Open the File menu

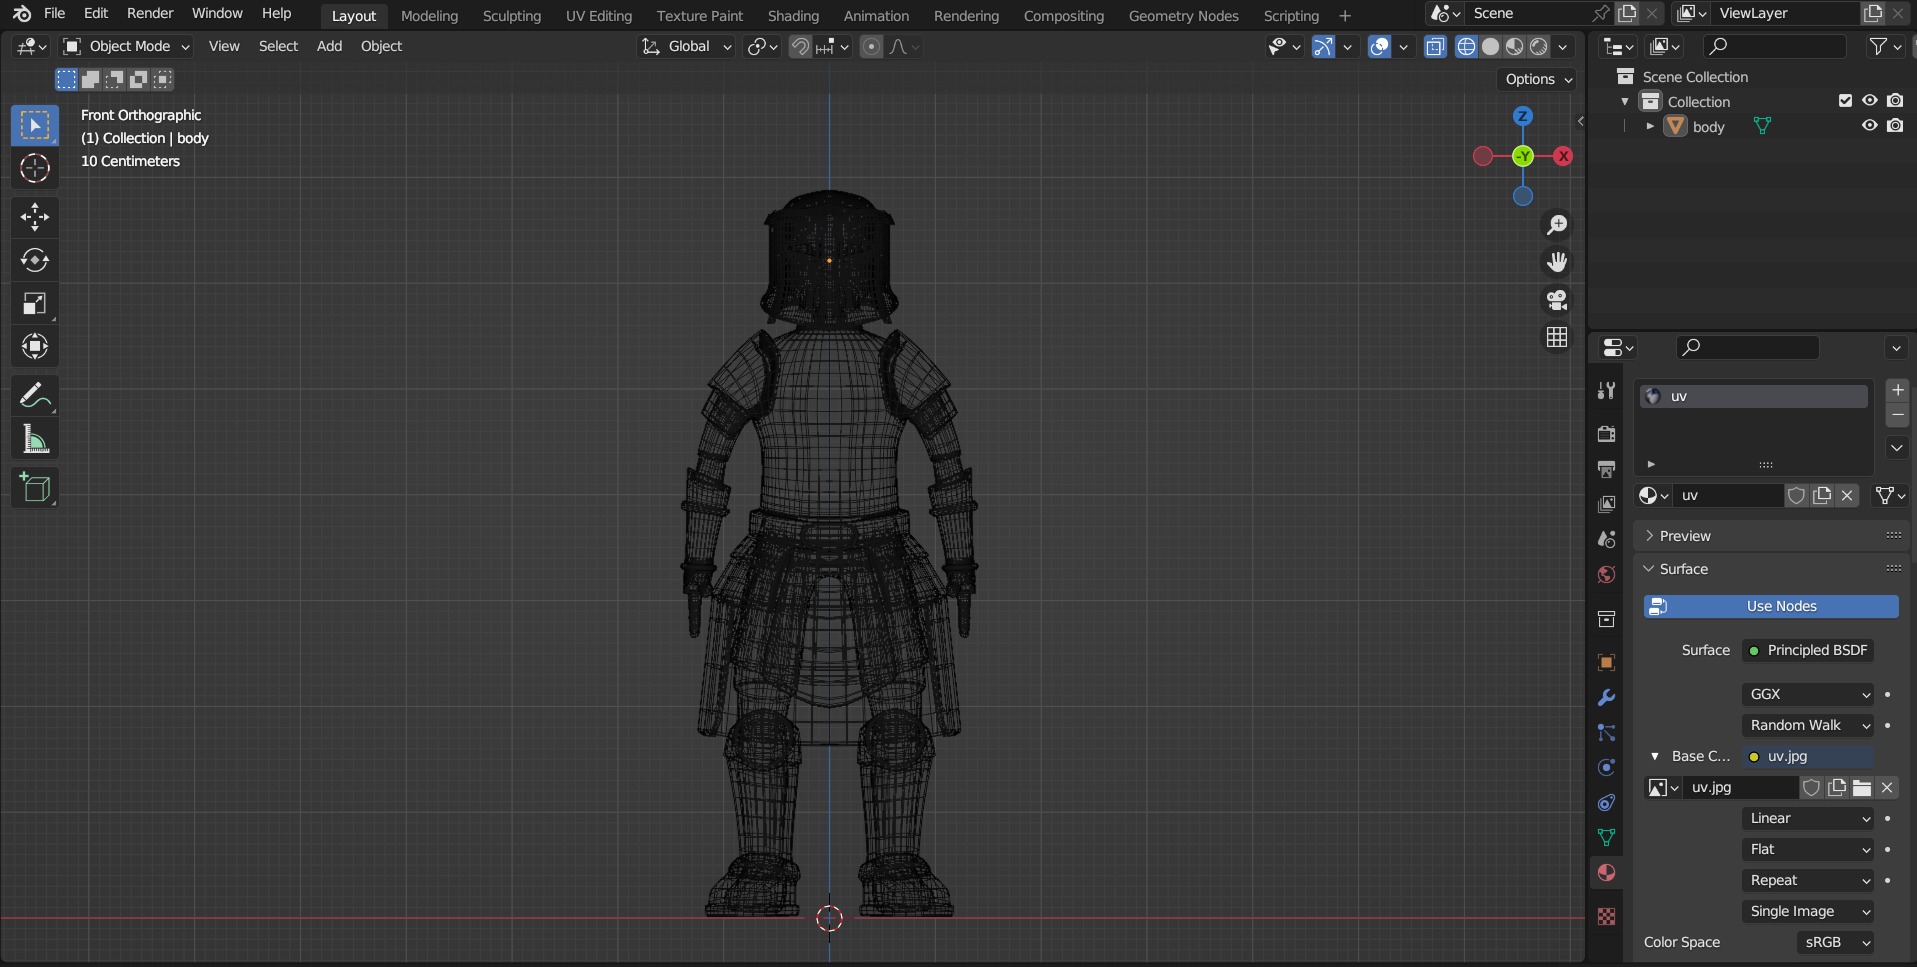coord(55,14)
